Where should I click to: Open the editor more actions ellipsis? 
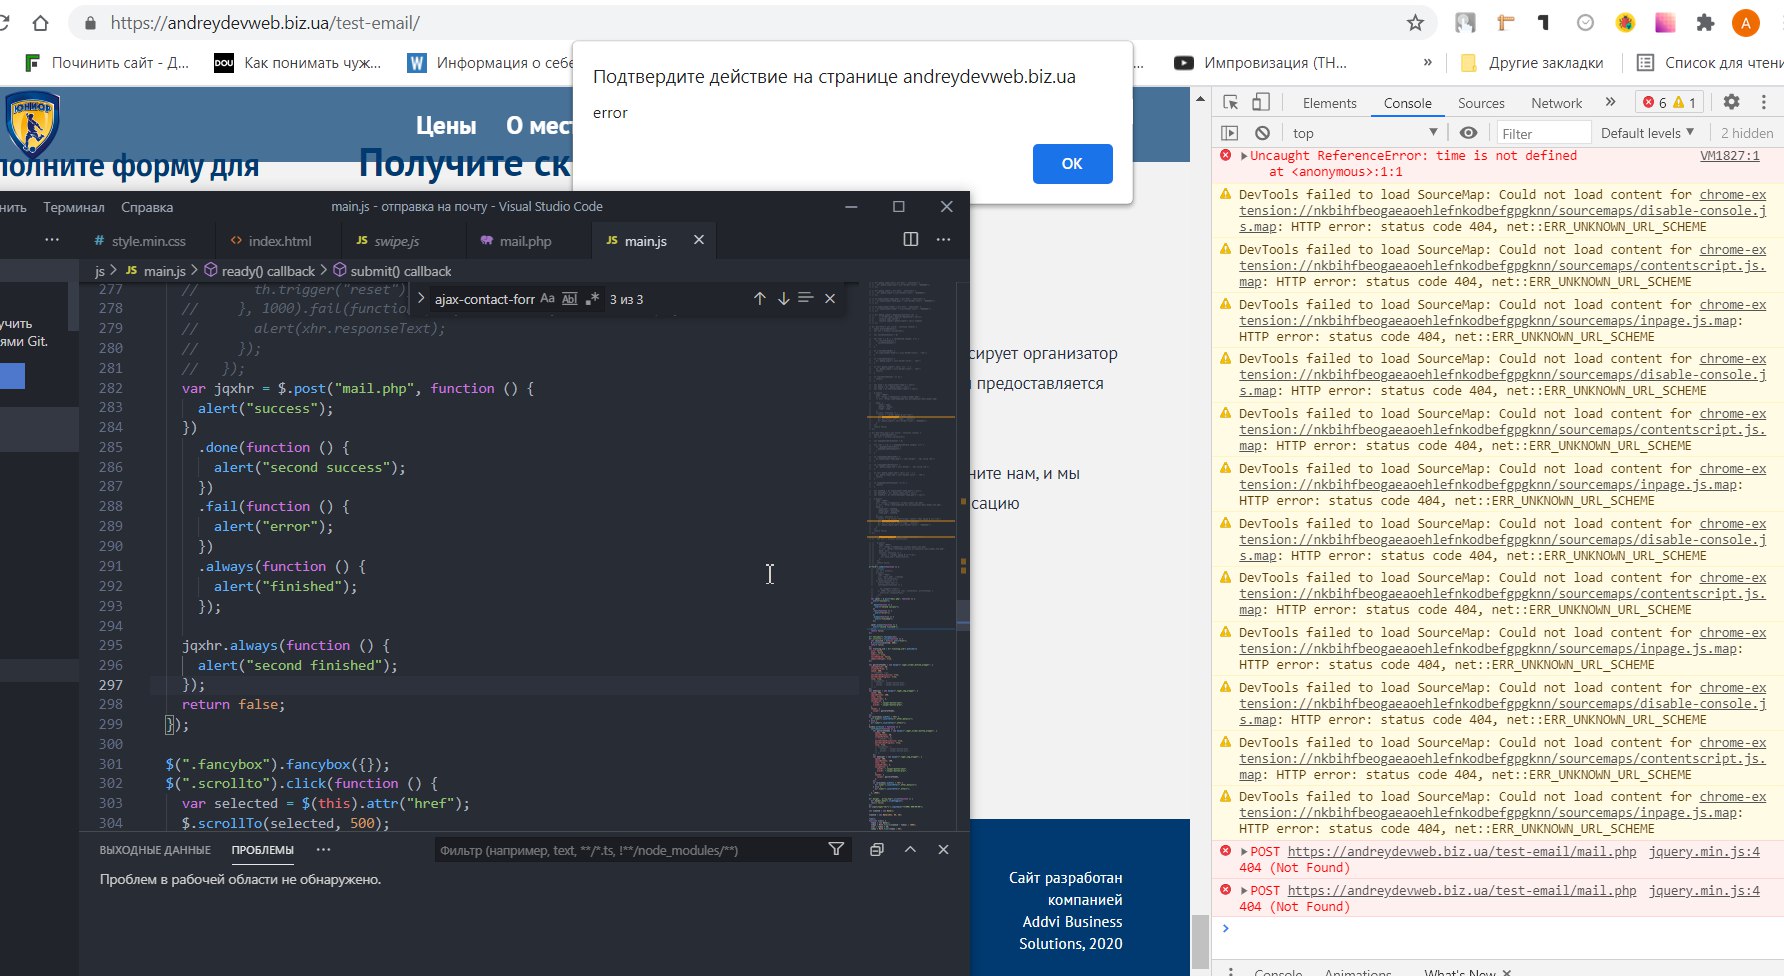(x=943, y=239)
